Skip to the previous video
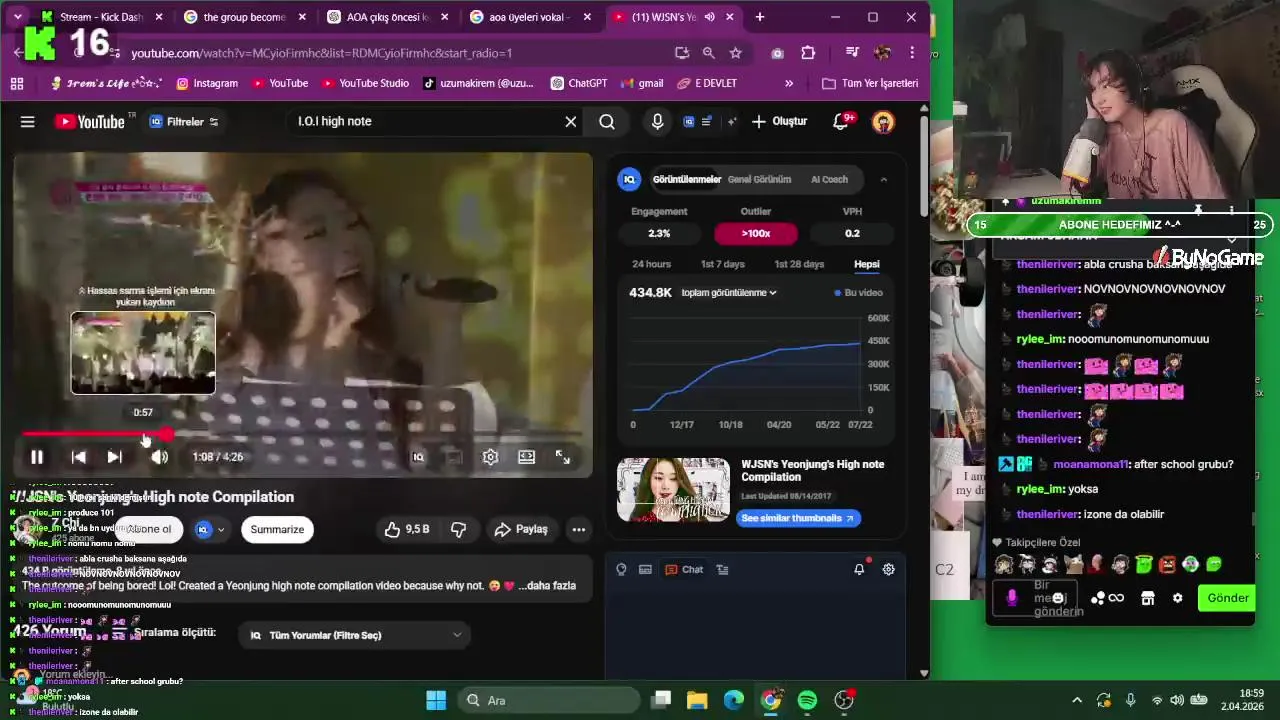The height and width of the screenshot is (720, 1280). point(78,457)
